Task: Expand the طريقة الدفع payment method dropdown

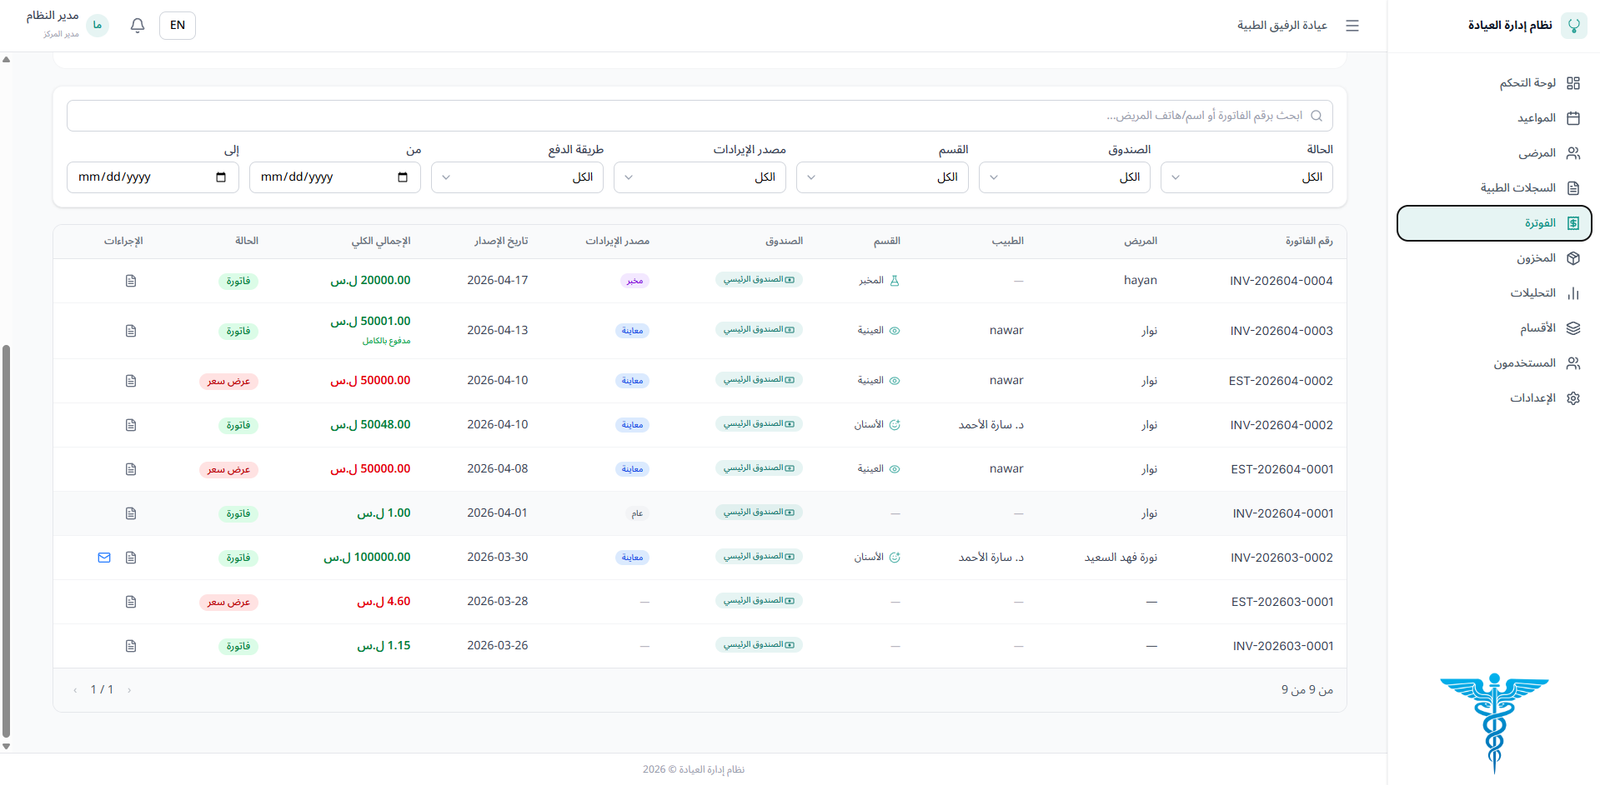Action: (x=517, y=177)
